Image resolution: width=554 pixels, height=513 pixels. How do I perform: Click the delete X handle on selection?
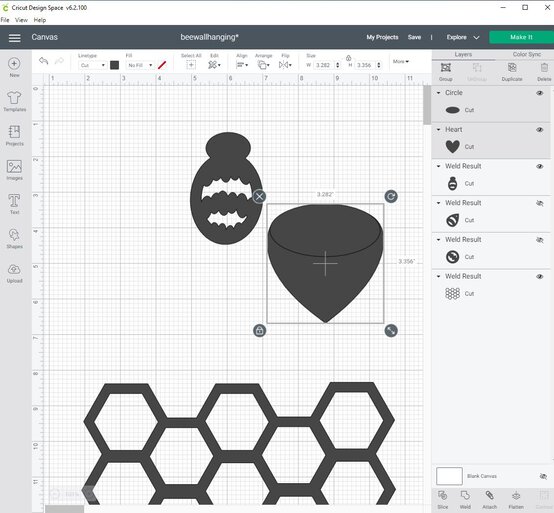coord(259,196)
